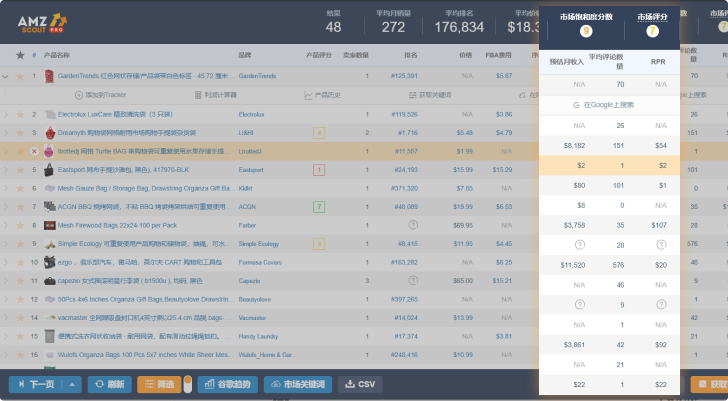Open the Simple Ecology brand link

tap(259, 244)
